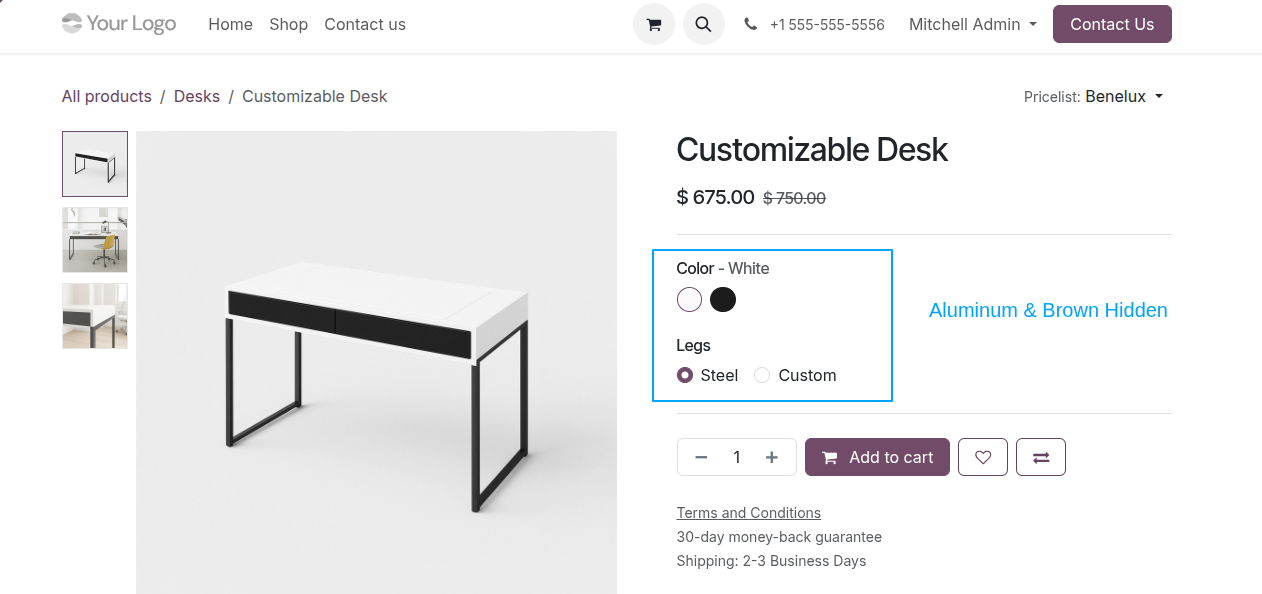
Task: Click the phone icon in header
Action: (x=751, y=24)
